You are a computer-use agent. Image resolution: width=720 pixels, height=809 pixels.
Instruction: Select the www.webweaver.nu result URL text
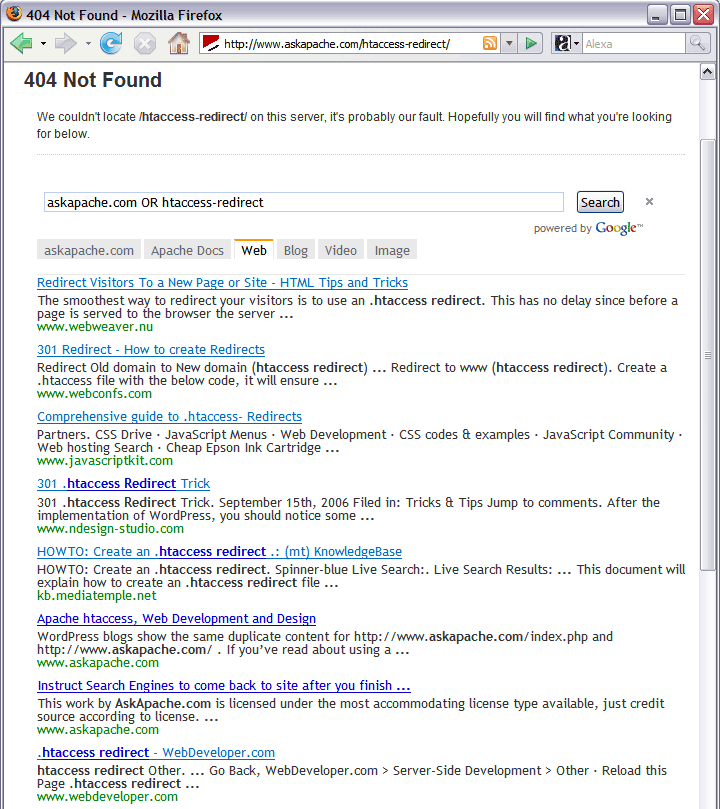click(95, 327)
